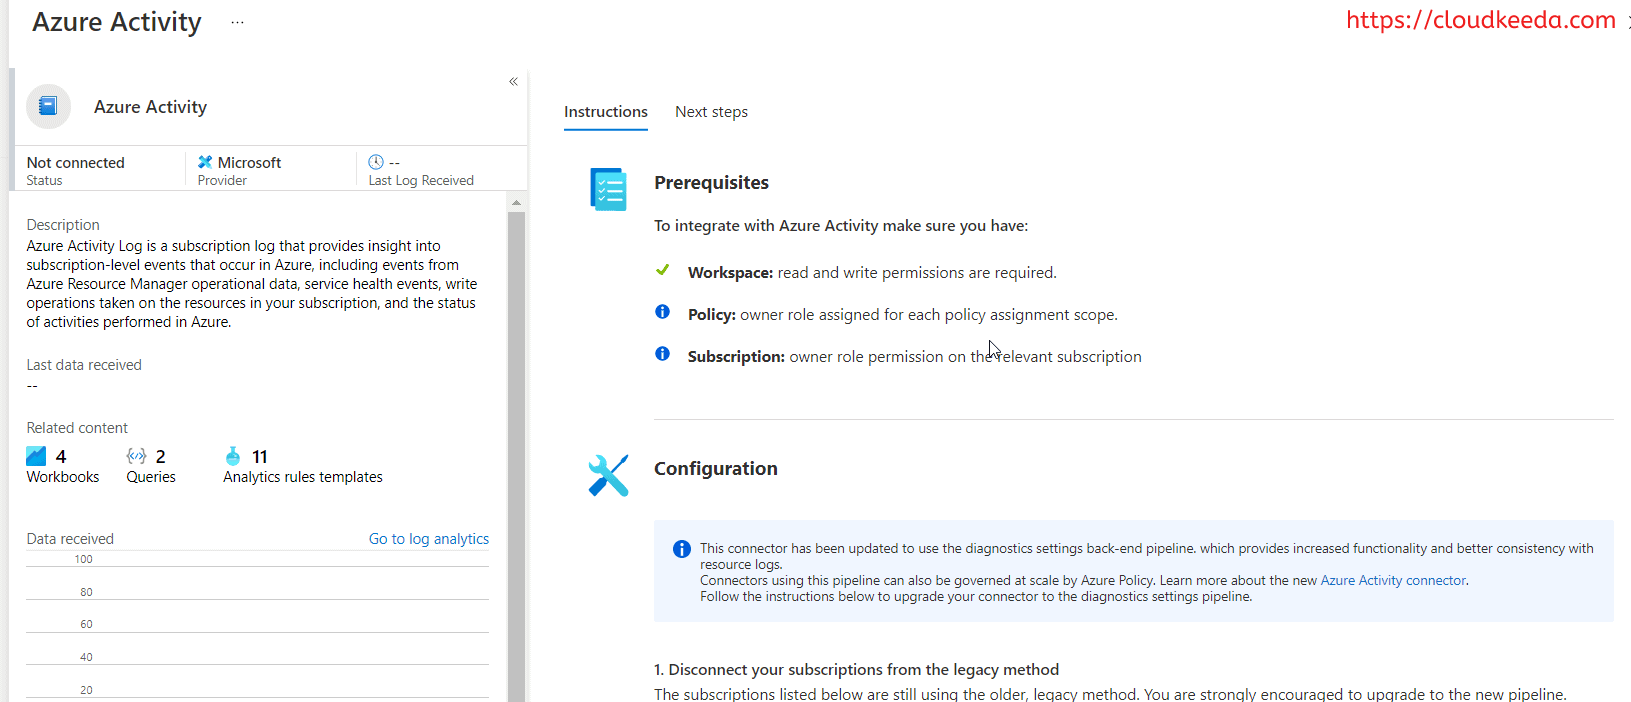The image size is (1631, 702).
Task: Open the Go to log analytics link
Action: 429,539
